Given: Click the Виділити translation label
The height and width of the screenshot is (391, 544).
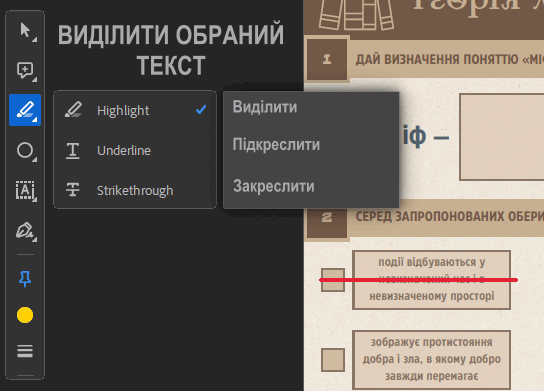Looking at the screenshot, I should 265,107.
